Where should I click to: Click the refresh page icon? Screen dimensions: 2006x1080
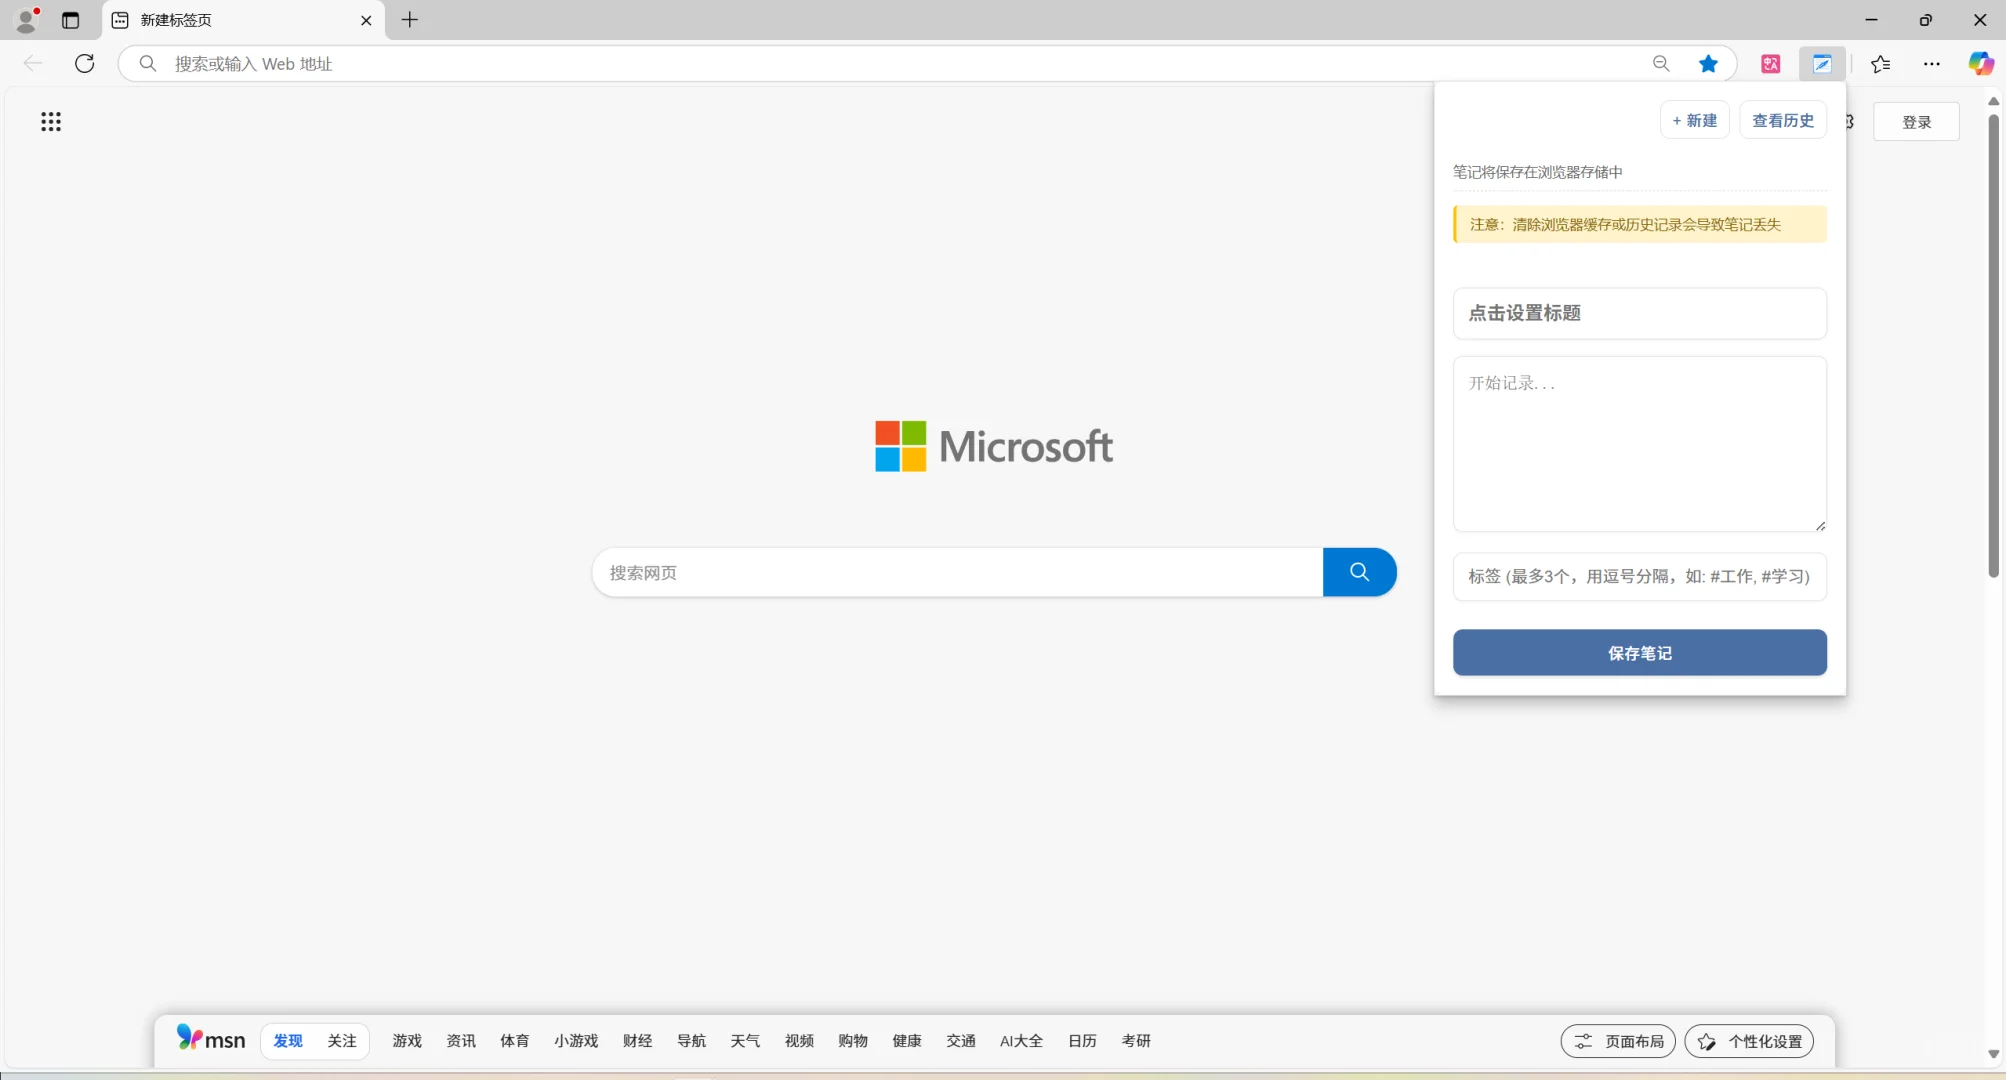coord(85,64)
